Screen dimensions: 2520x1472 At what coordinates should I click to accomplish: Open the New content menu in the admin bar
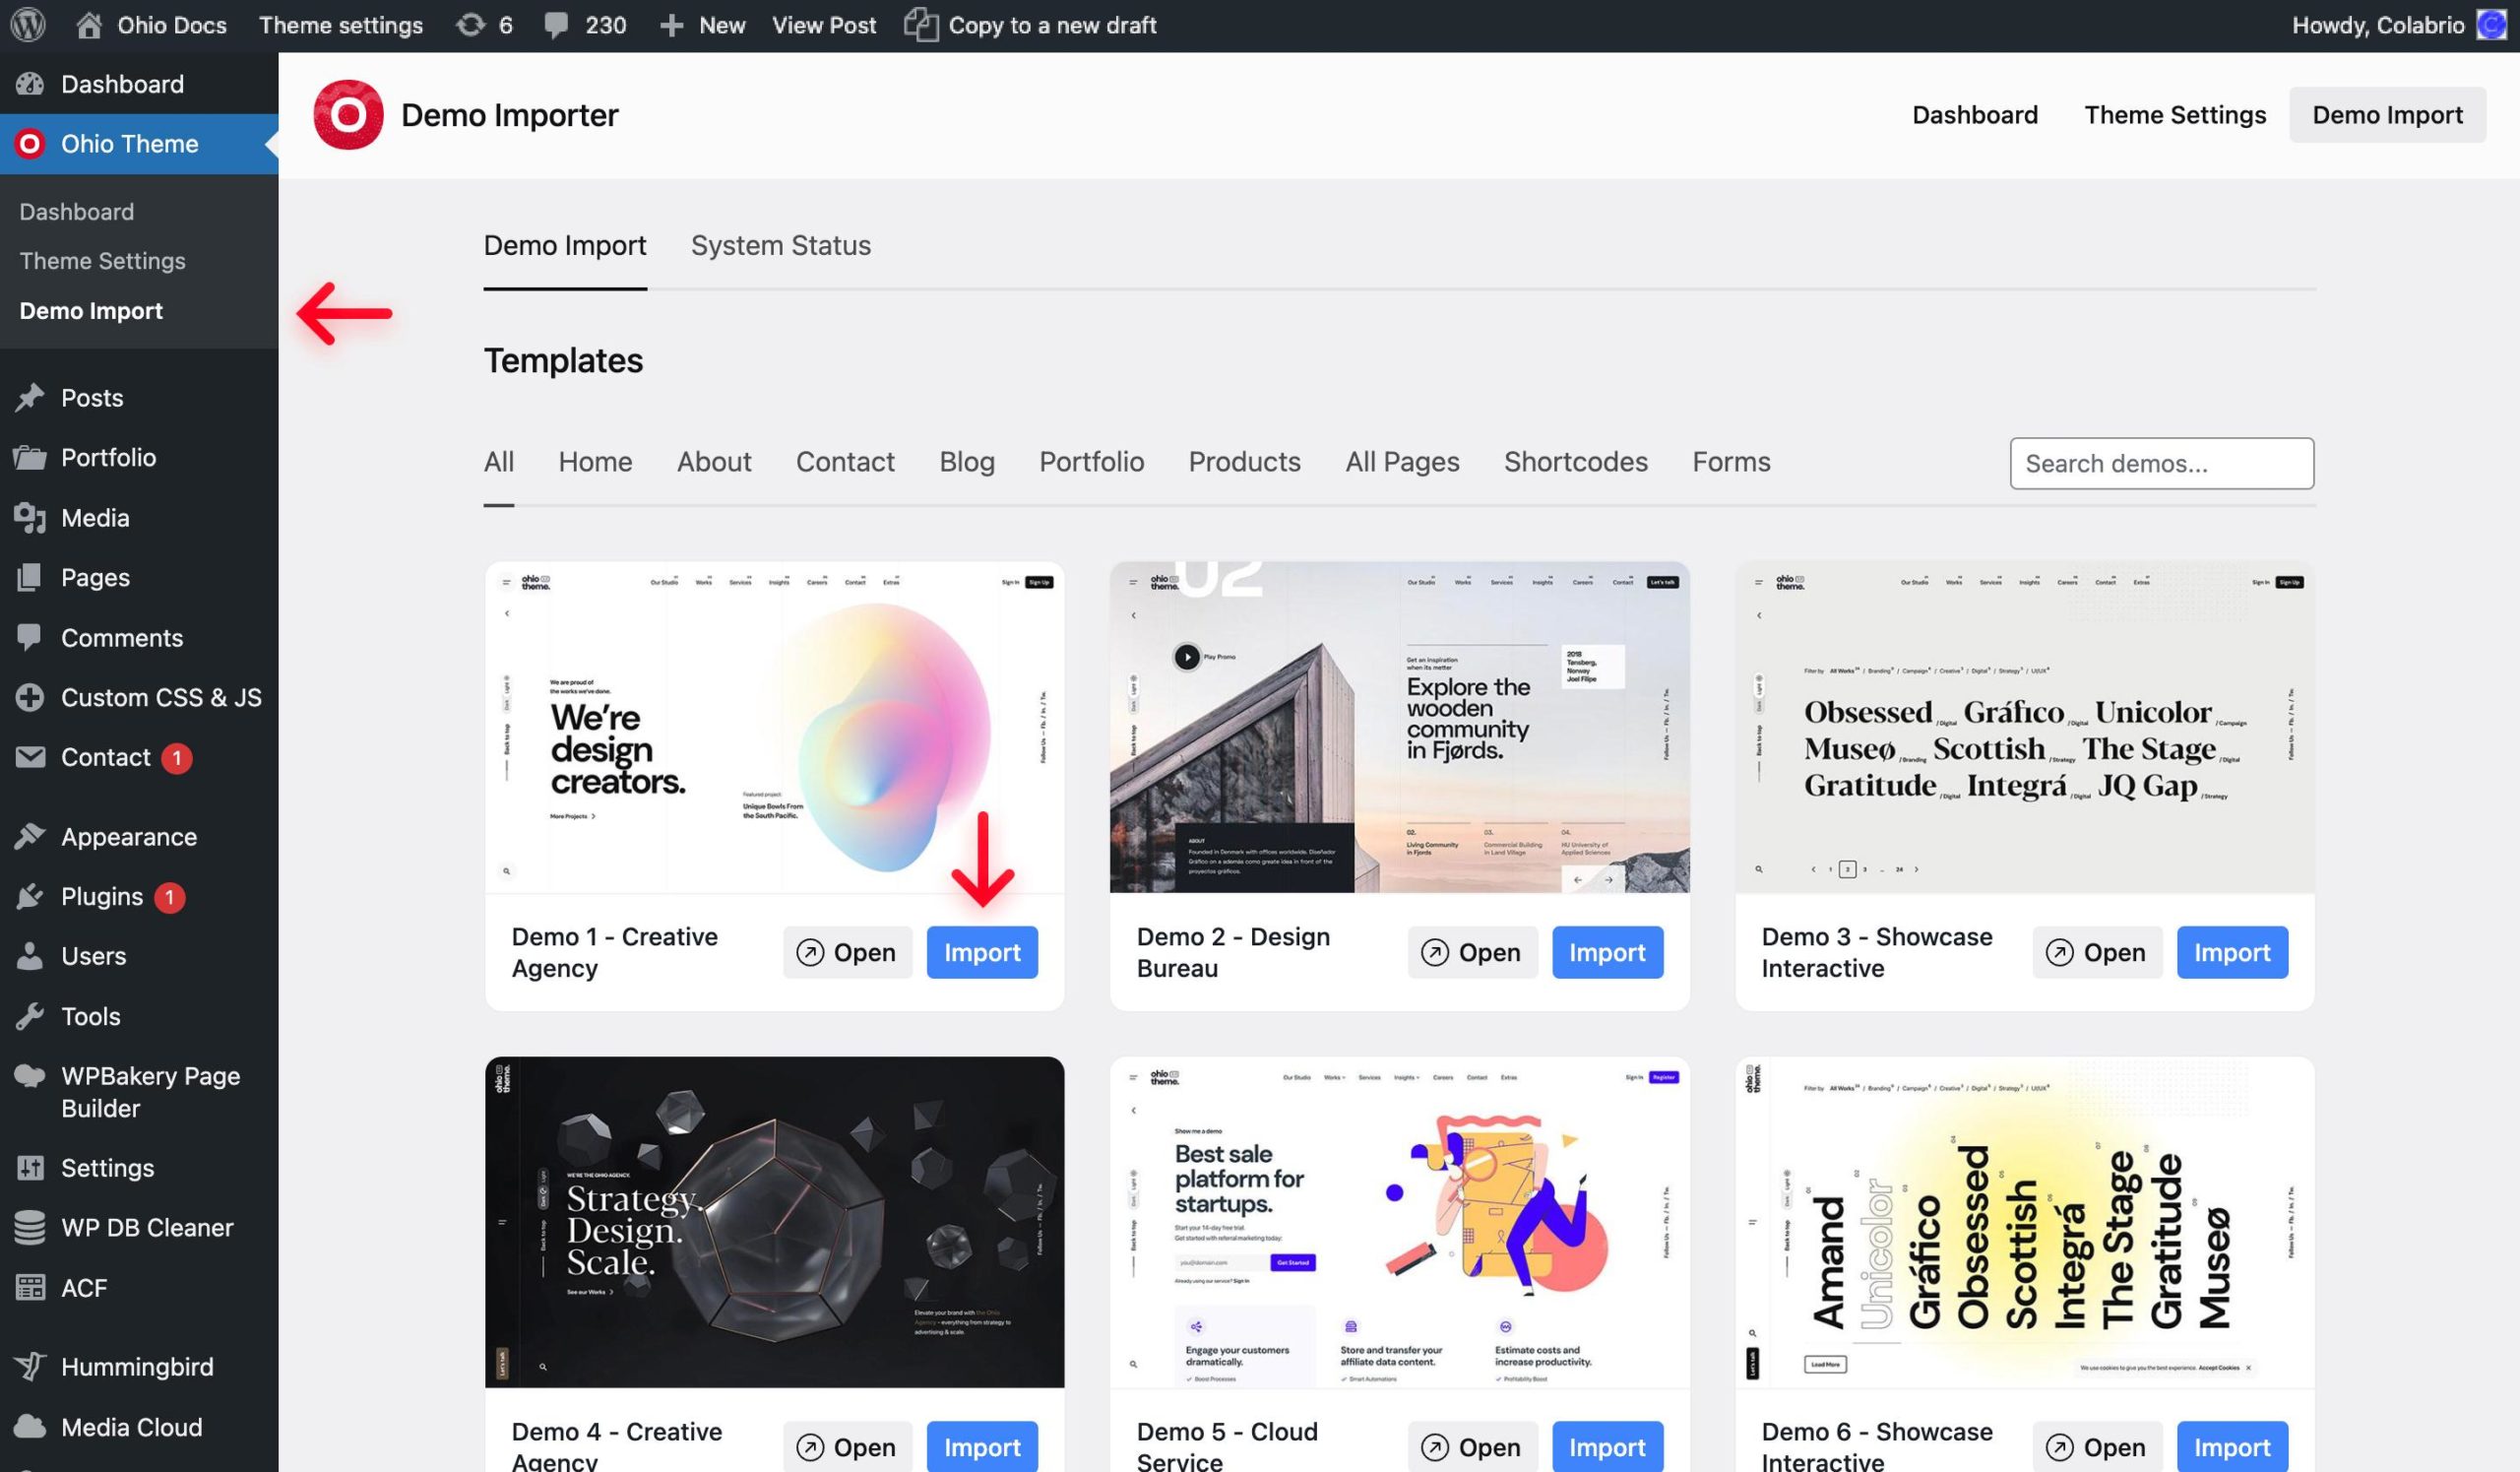[x=703, y=25]
